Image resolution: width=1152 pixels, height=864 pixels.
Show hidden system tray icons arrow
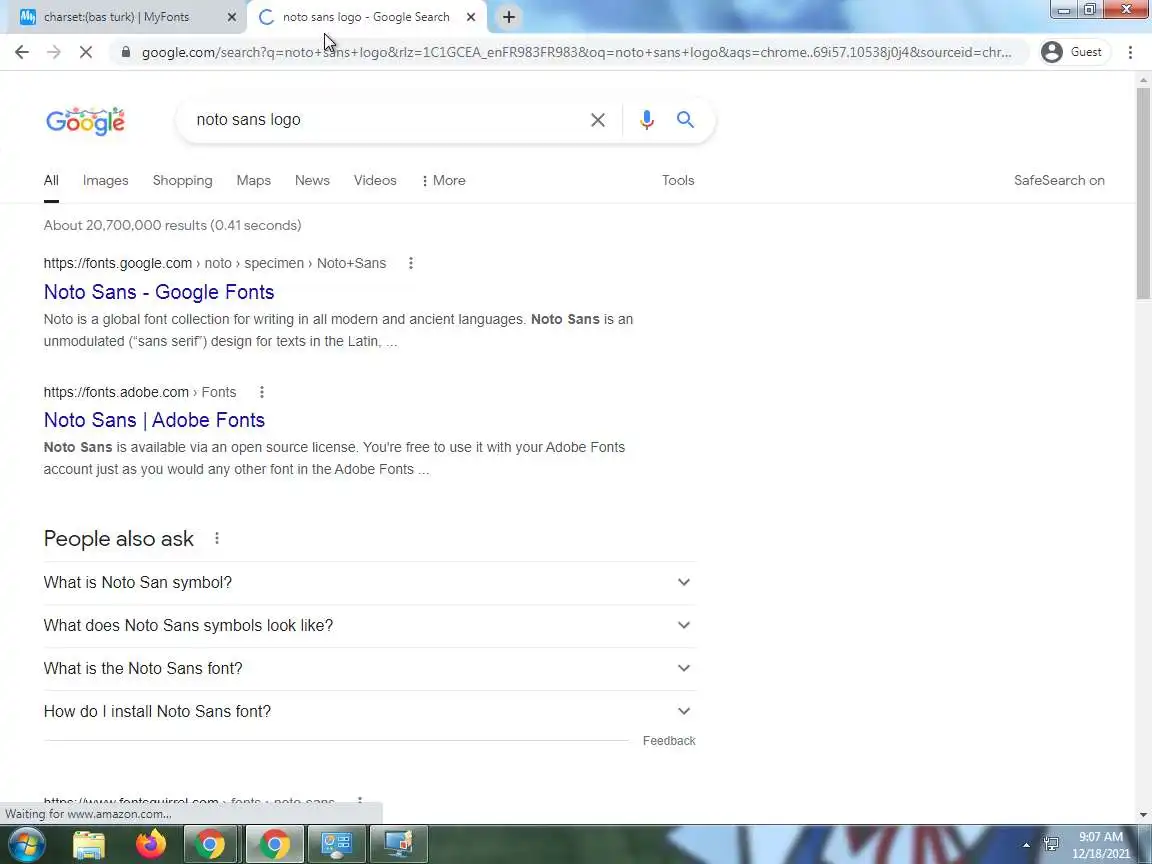point(1026,845)
